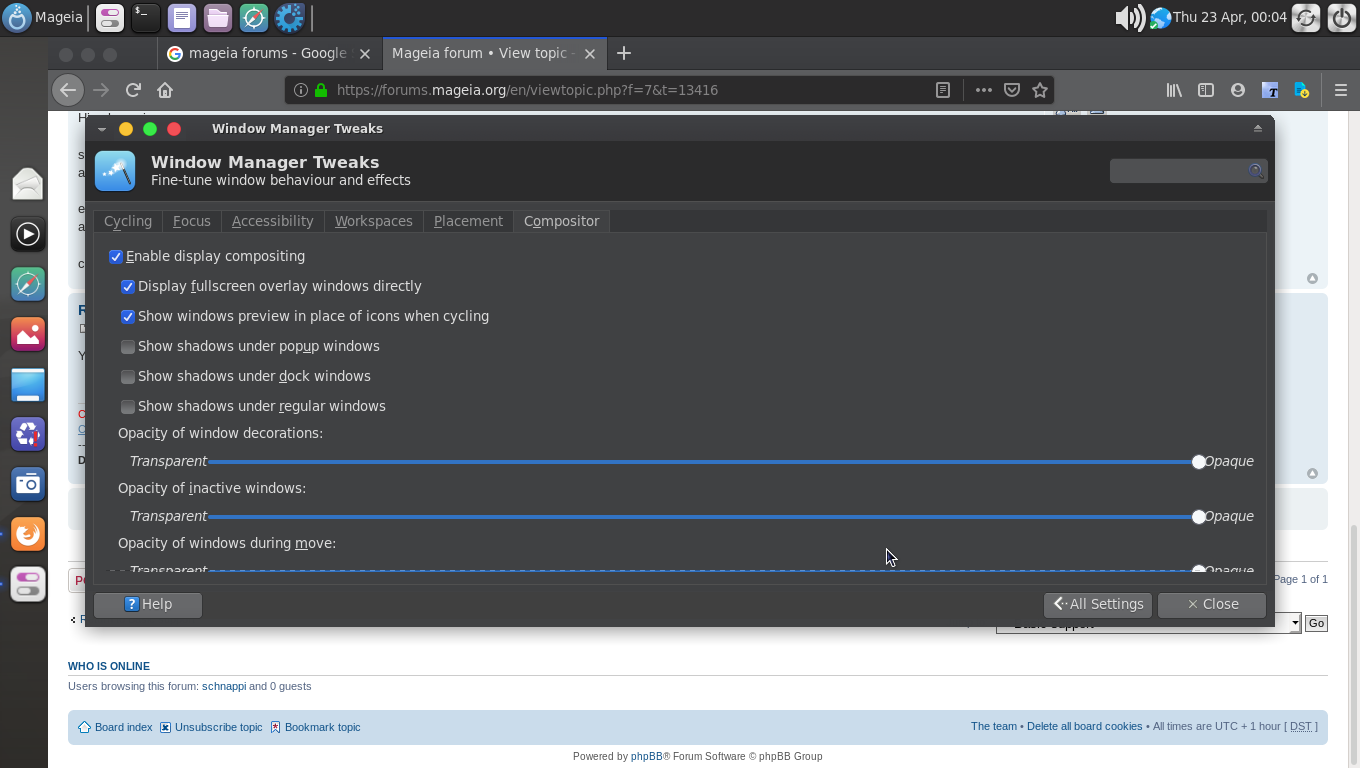Open the browser library

coord(1174,90)
